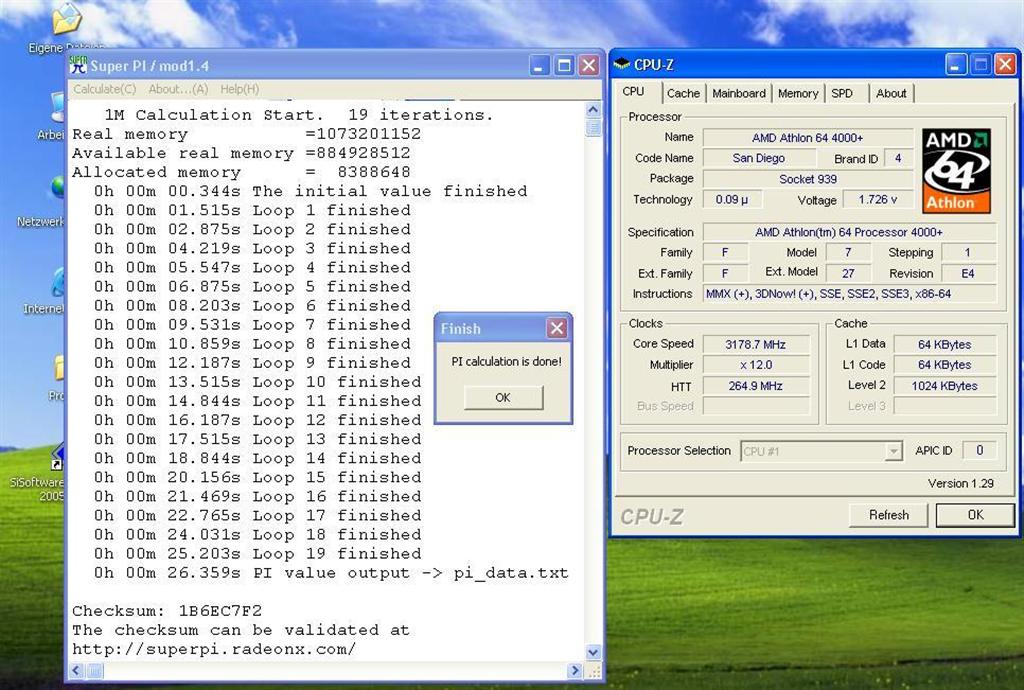Image resolution: width=1024 pixels, height=690 pixels.
Task: Click the Brand ID value 4
Action: (898, 158)
